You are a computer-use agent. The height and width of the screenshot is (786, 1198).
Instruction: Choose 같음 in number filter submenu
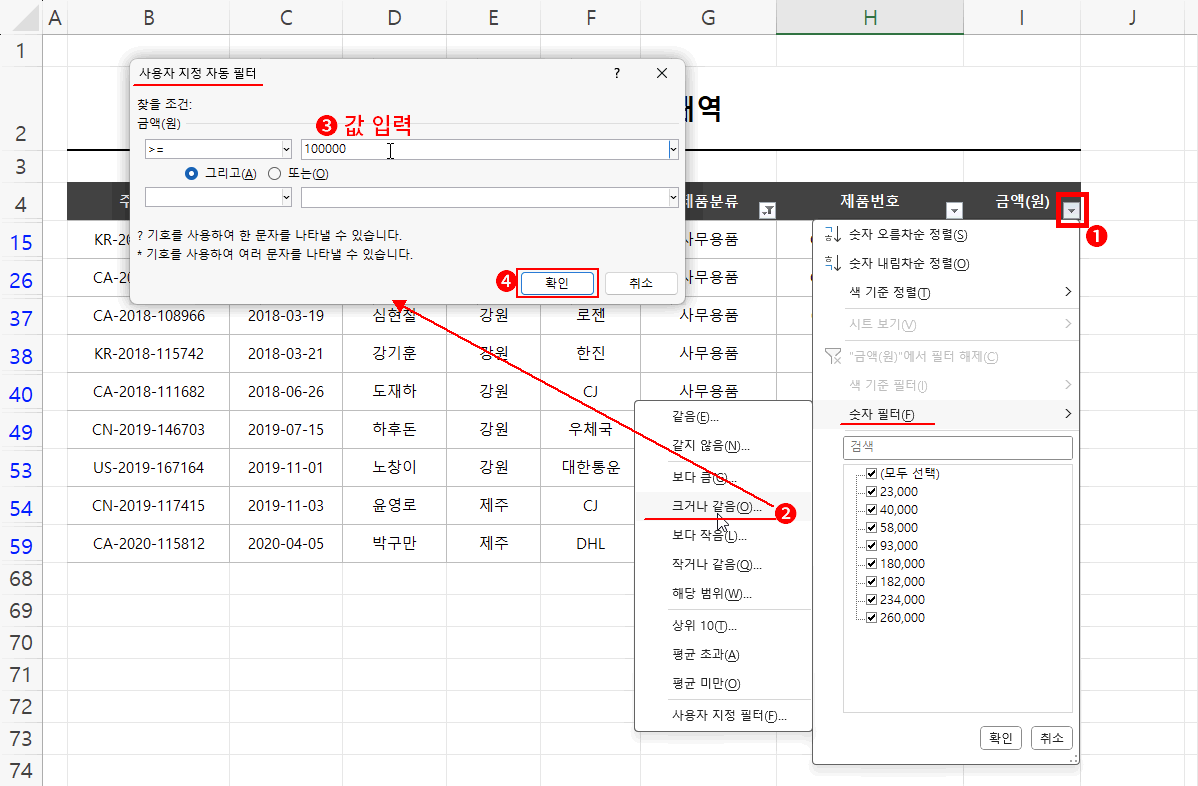tap(723, 417)
